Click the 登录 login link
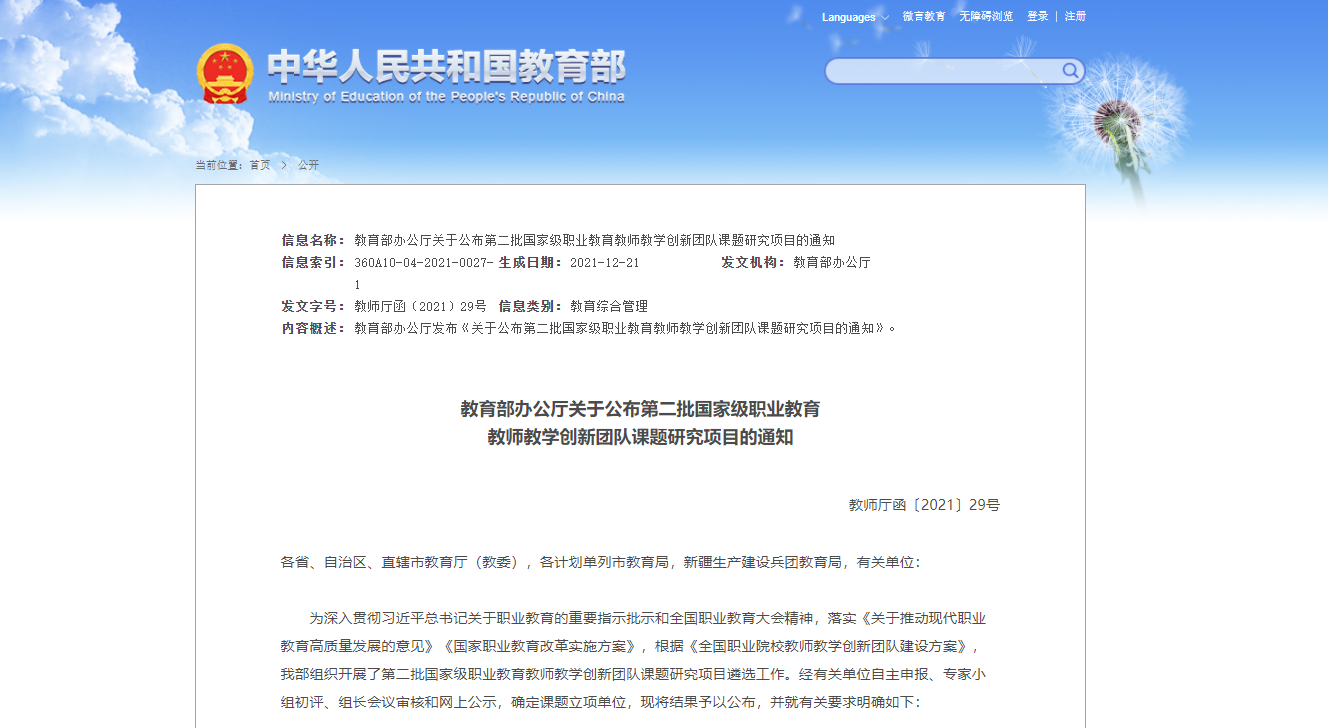Image resolution: width=1328 pixels, height=728 pixels. pos(1037,17)
